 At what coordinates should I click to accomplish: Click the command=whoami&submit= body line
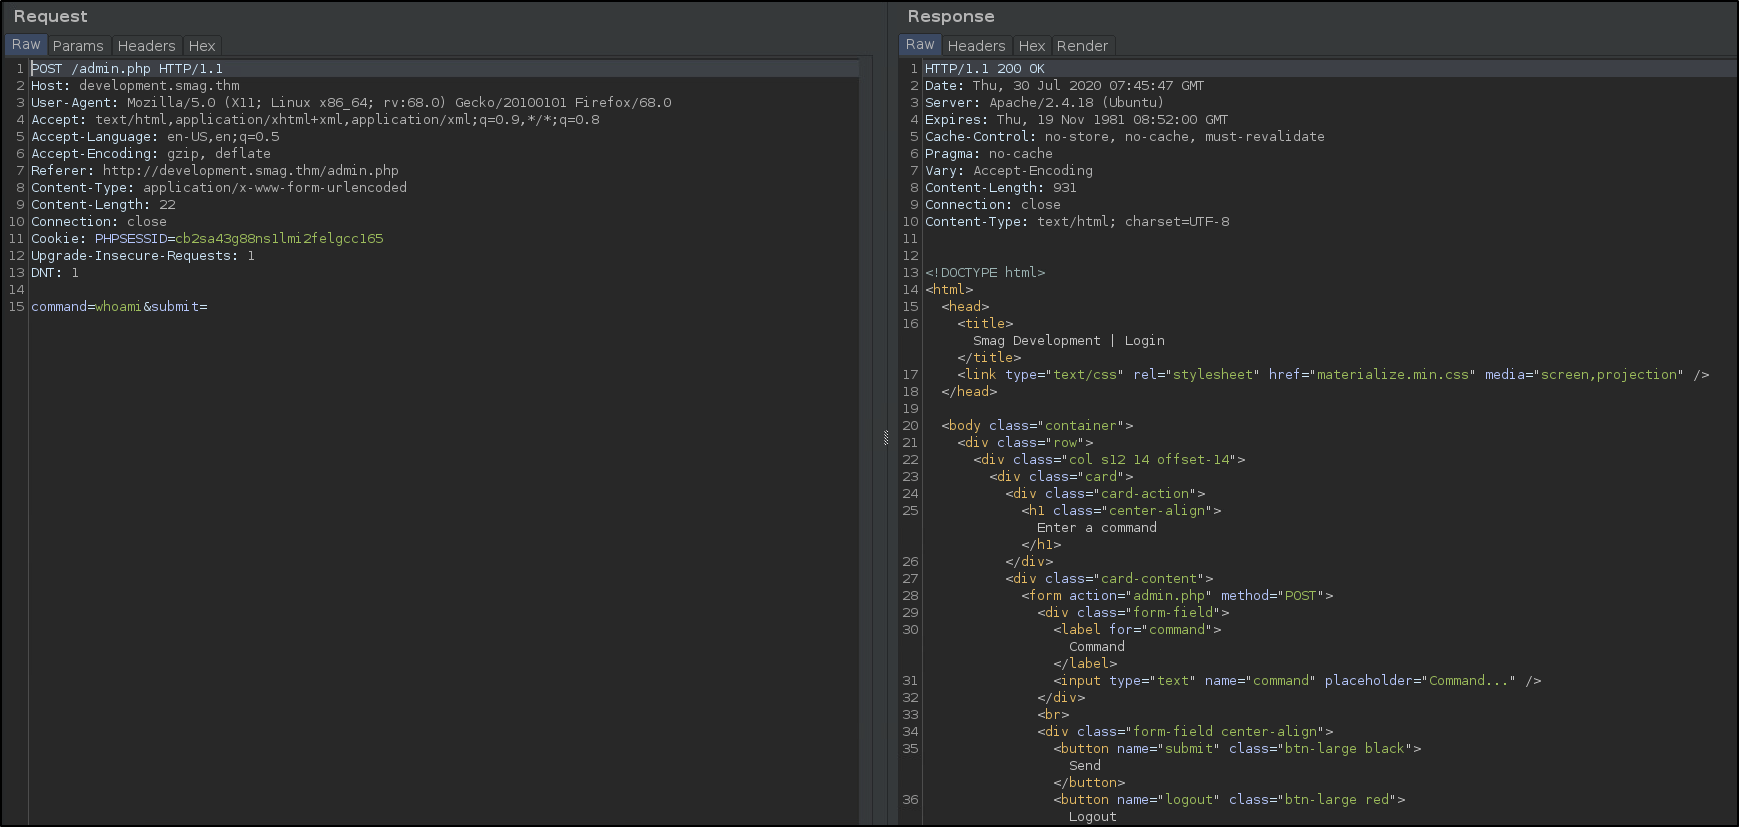click(x=119, y=307)
